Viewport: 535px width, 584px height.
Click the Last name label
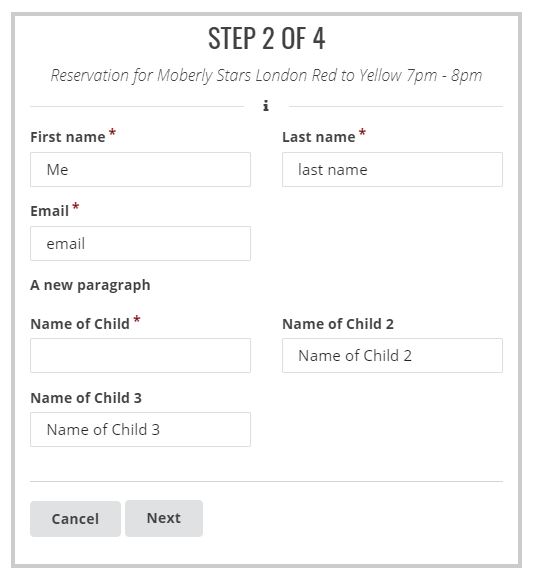(319, 137)
